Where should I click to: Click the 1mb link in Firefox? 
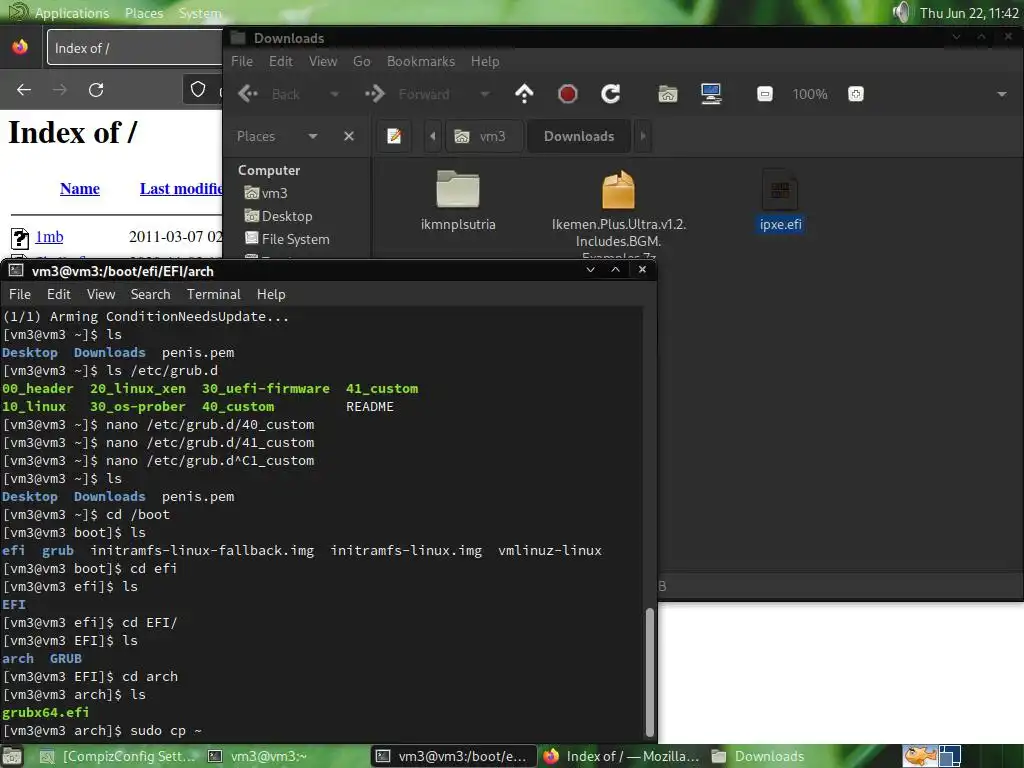click(49, 237)
